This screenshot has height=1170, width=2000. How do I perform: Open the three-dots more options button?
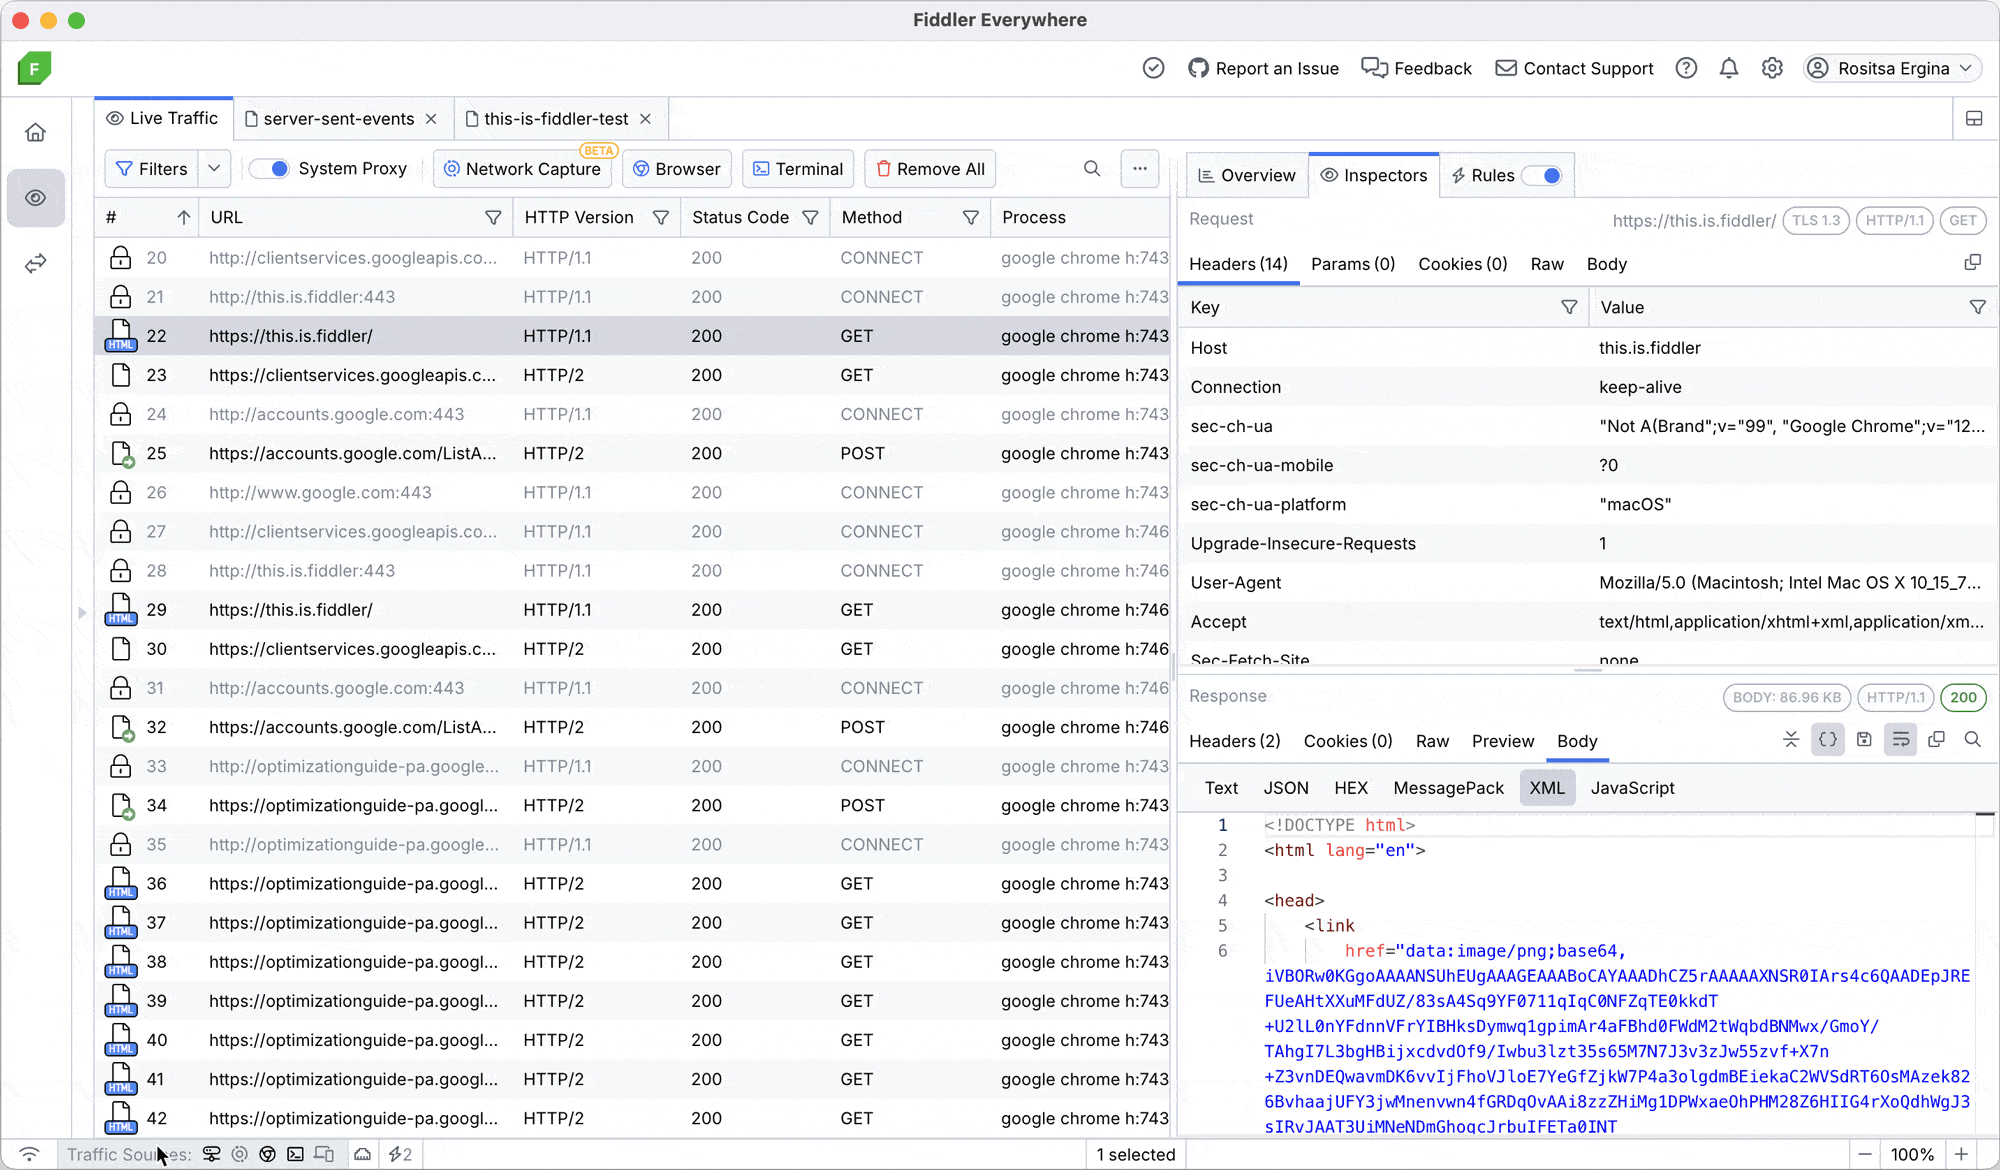click(x=1140, y=169)
